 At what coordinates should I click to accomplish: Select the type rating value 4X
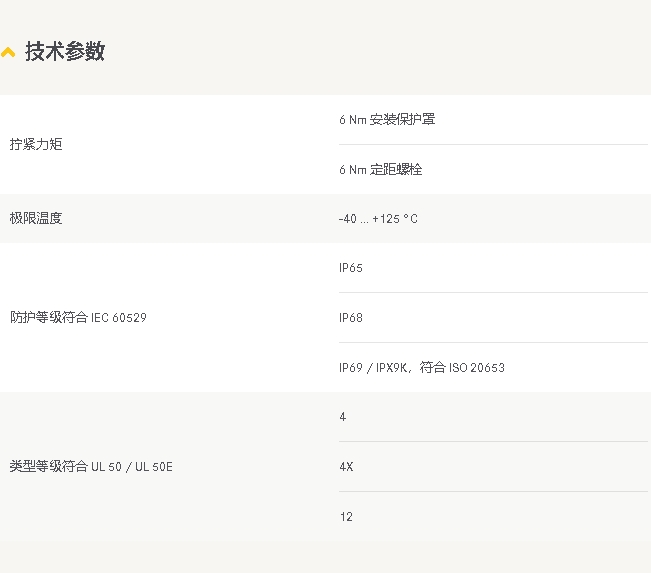pyautogui.click(x=346, y=466)
